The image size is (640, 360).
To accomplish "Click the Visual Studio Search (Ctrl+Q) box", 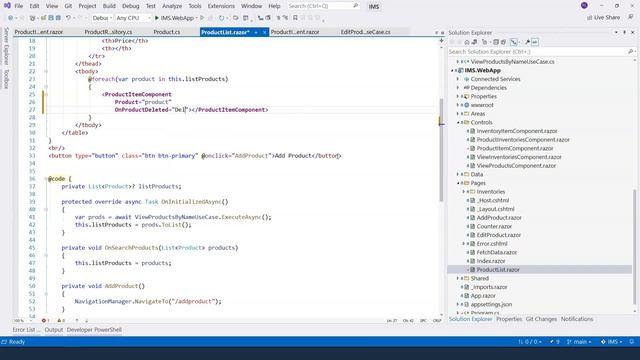I will tap(323, 6).
